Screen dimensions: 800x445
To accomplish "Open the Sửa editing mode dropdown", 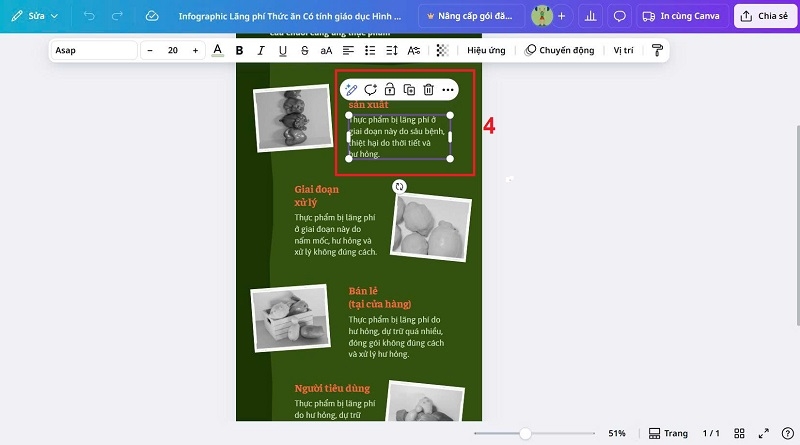I will point(35,16).
